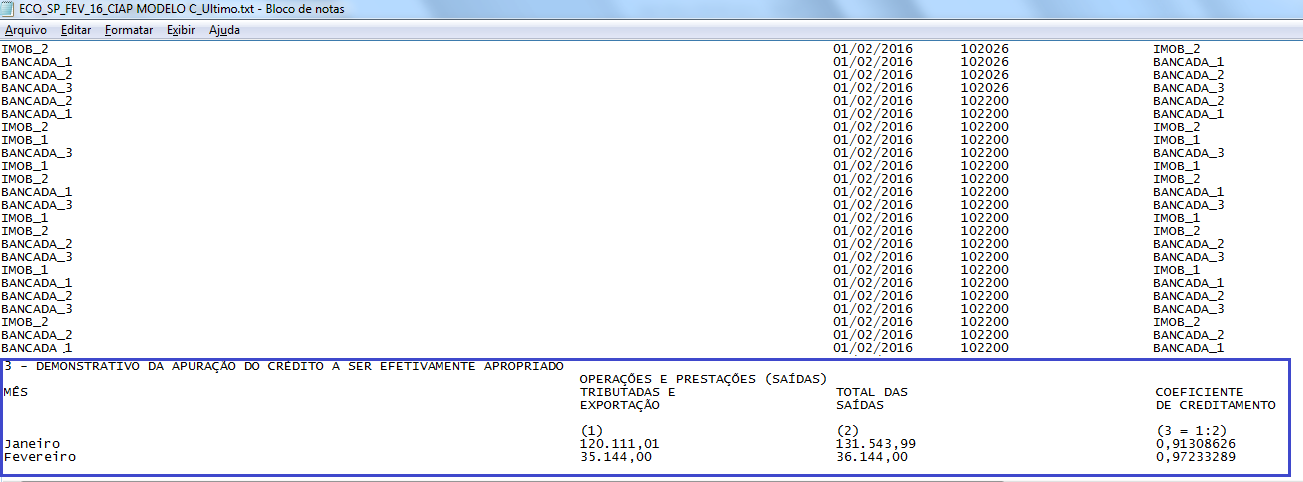Click the text OPERAÇÕES E PRESTAÇÕES (SAÍDAS)
The height and width of the screenshot is (482, 1303).
point(703,378)
